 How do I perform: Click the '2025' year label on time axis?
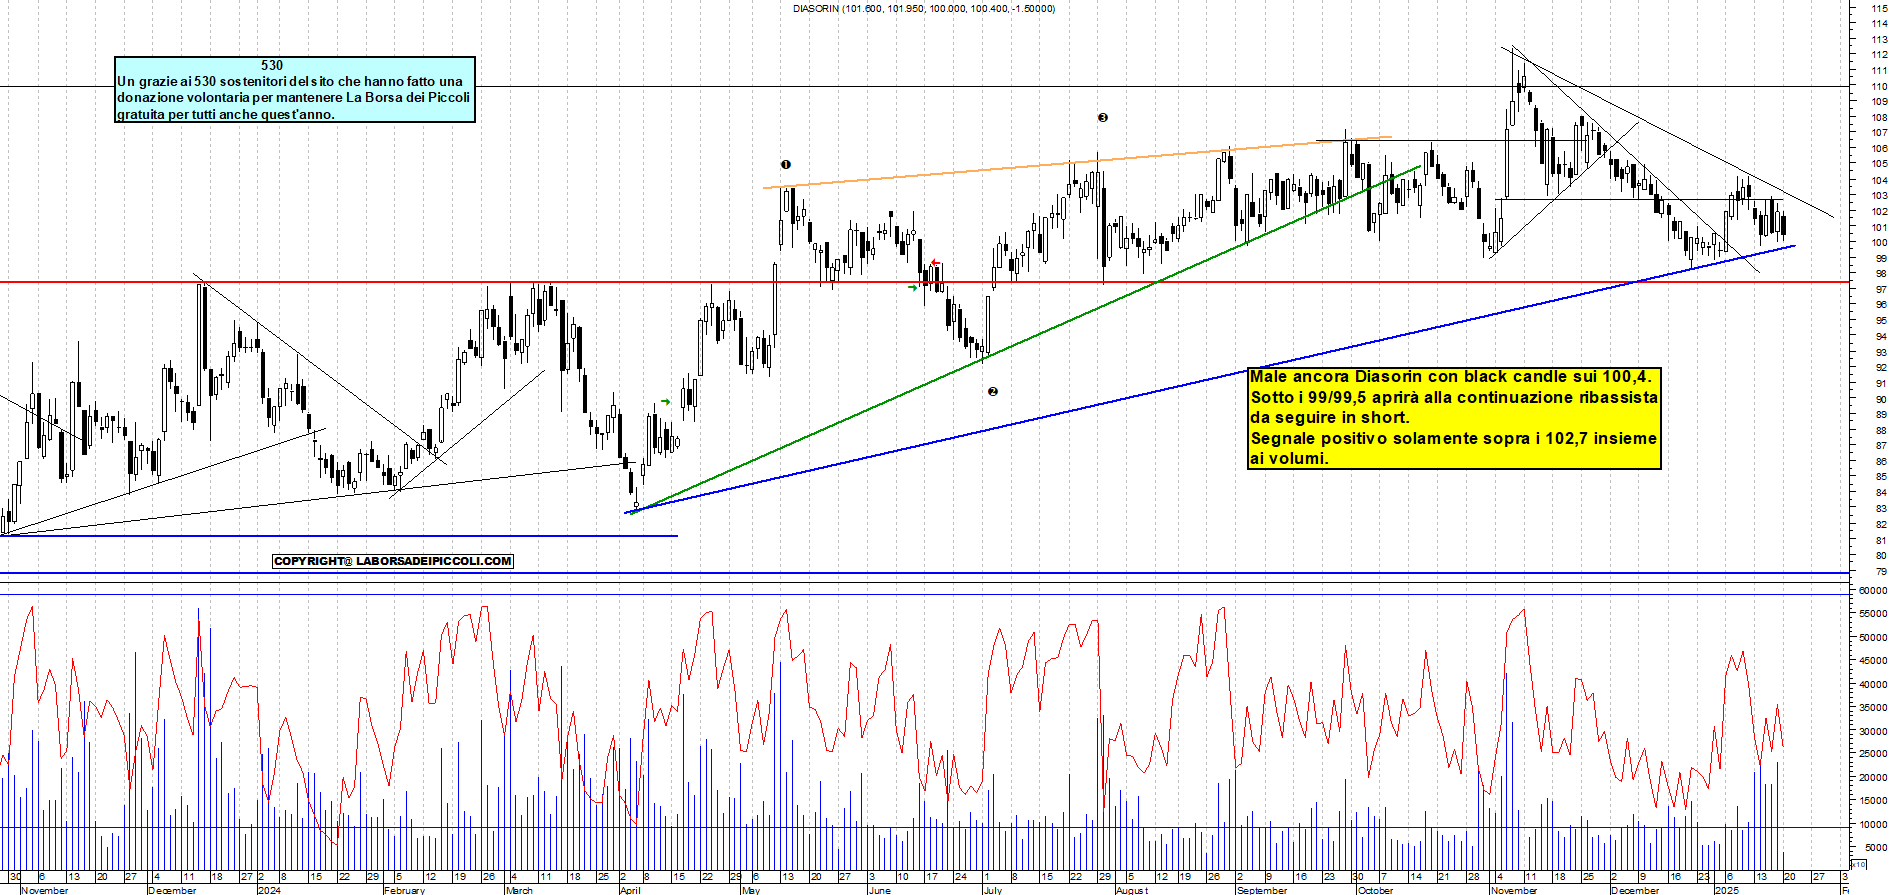tap(1727, 890)
